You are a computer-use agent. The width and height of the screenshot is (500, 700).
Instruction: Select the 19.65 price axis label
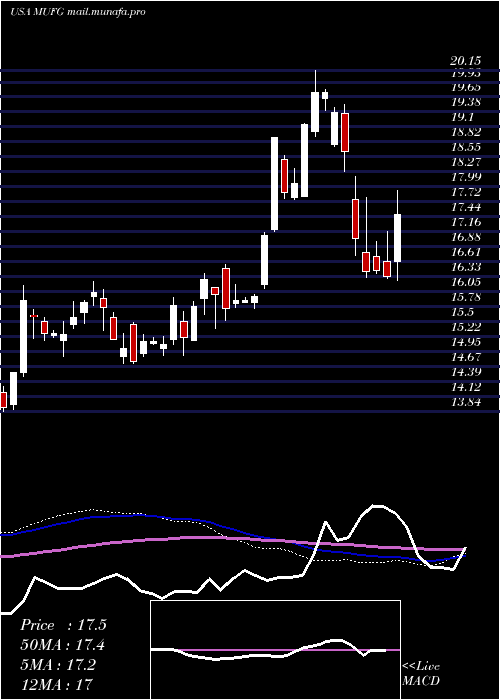[466, 87]
